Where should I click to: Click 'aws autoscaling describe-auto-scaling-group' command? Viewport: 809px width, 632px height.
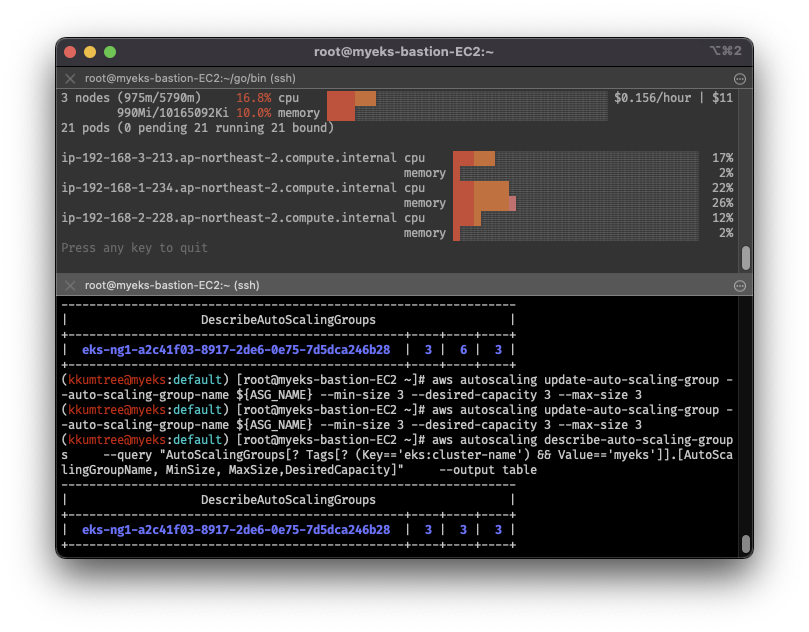coord(582,440)
